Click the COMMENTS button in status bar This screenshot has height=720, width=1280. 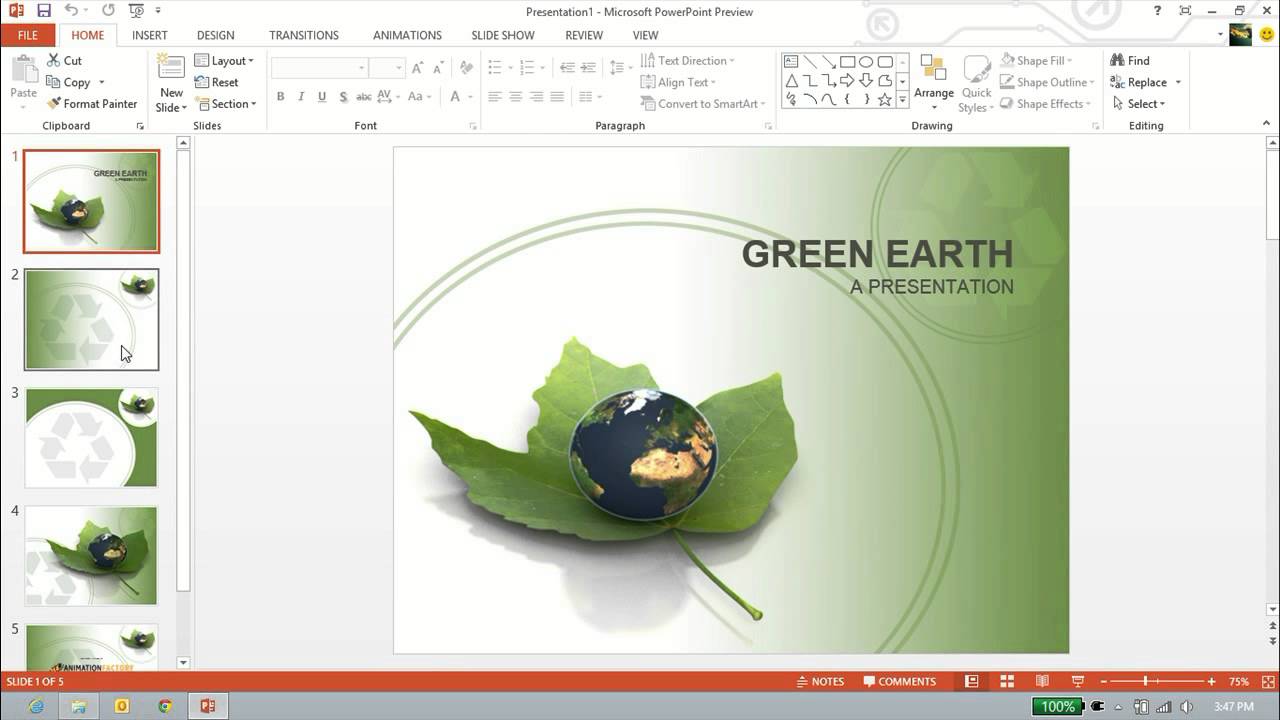click(900, 681)
